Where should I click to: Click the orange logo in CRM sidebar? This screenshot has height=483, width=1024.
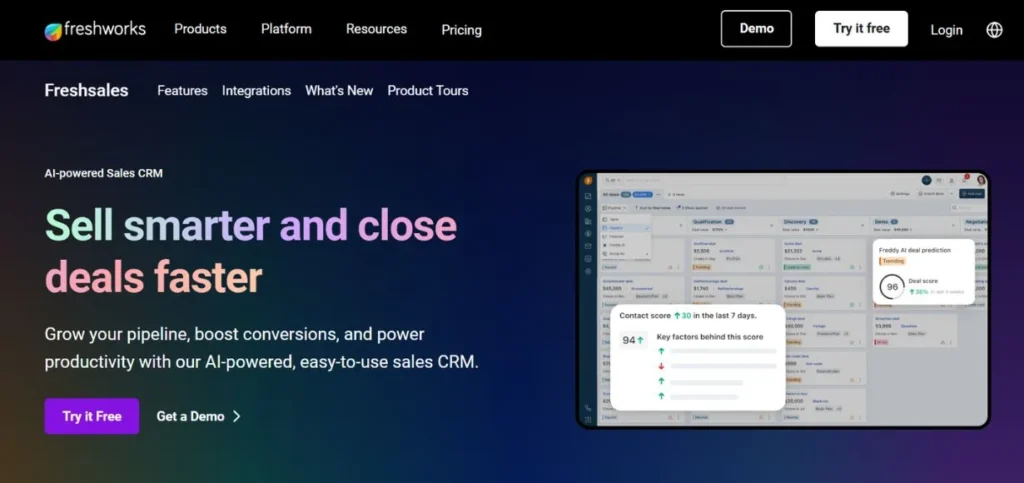click(588, 180)
